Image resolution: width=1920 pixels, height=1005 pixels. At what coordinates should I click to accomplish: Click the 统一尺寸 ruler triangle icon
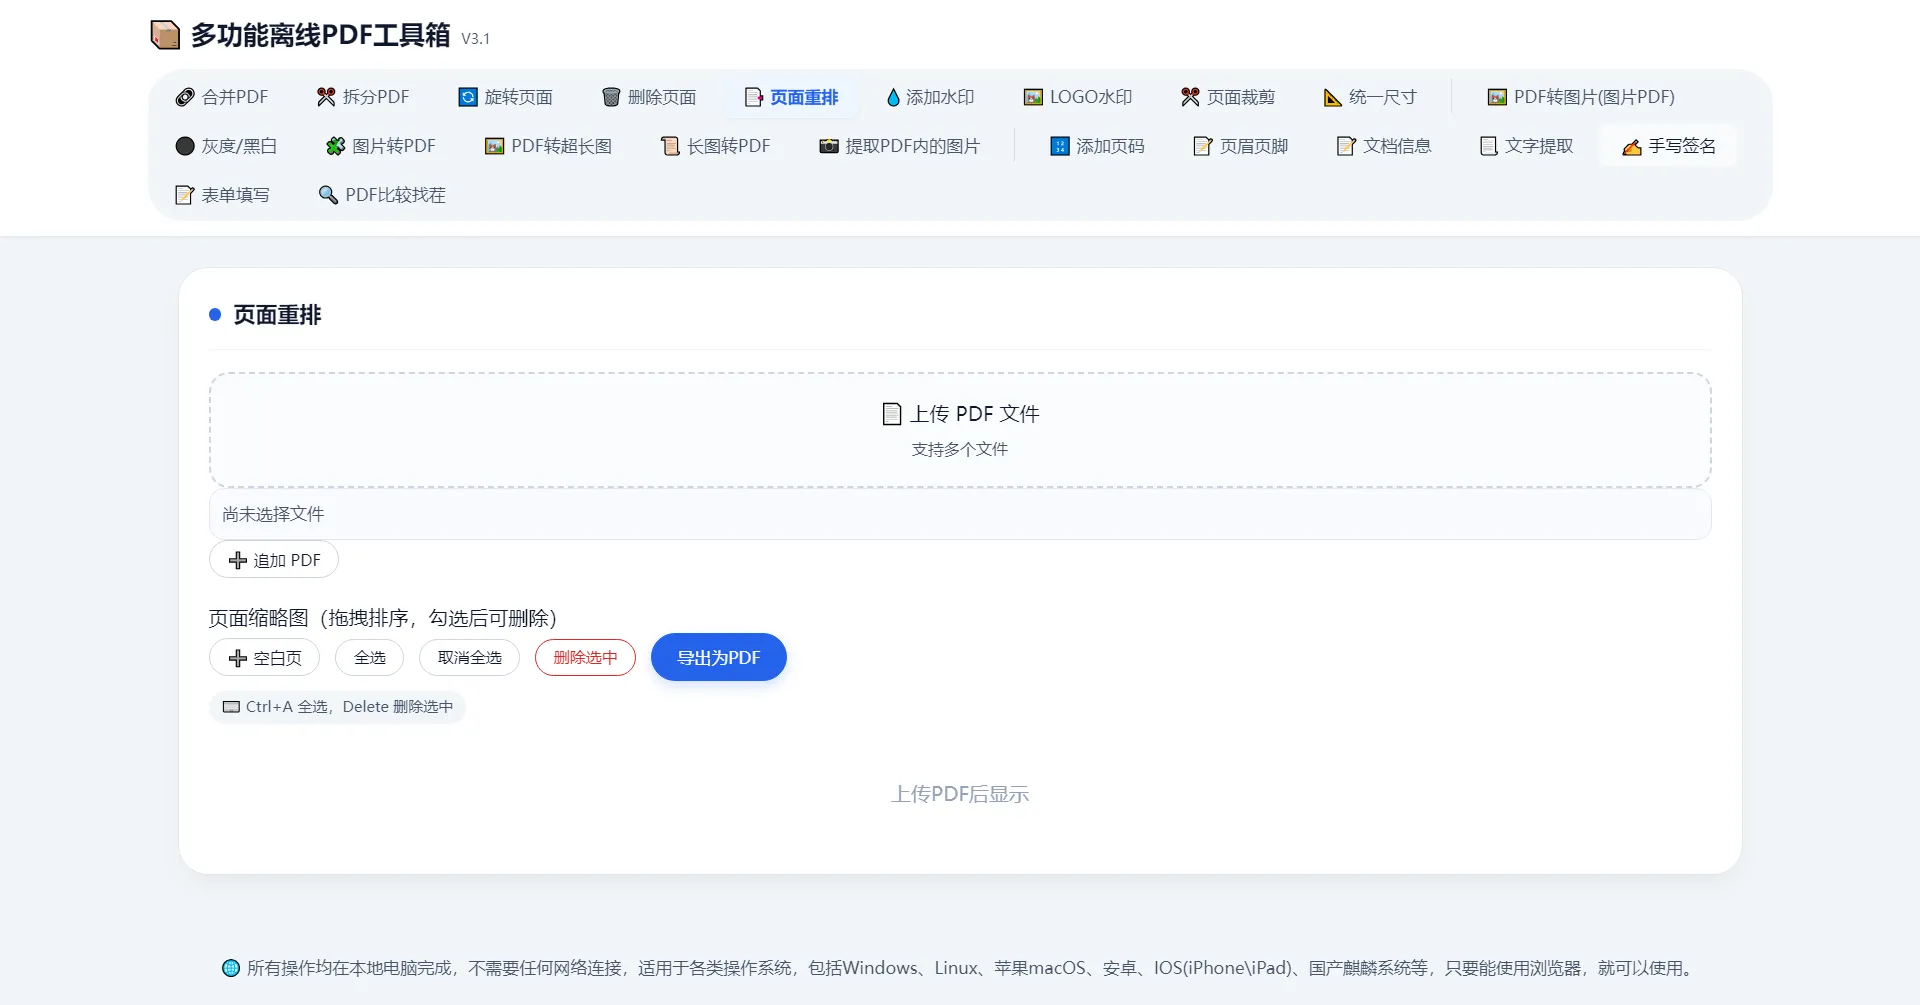[x=1332, y=97]
